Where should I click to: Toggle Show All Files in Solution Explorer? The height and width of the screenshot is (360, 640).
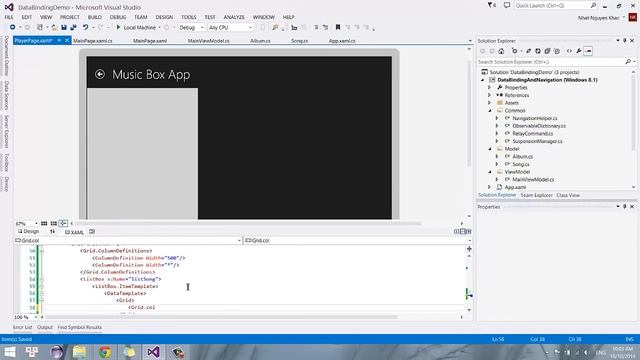click(557, 51)
